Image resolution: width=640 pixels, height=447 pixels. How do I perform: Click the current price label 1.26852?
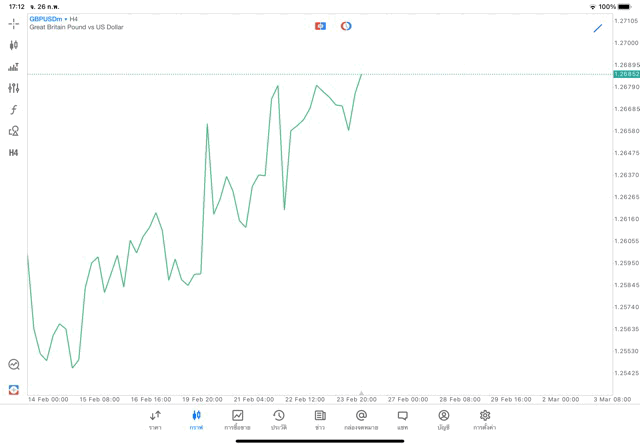(626, 74)
